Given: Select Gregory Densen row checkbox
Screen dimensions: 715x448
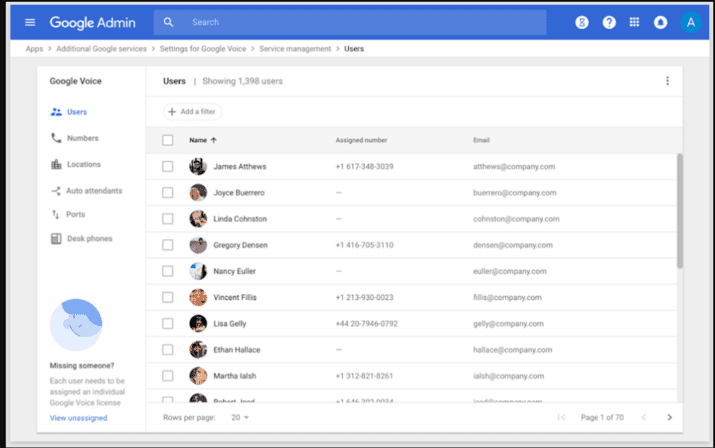Looking at the screenshot, I should [168, 245].
